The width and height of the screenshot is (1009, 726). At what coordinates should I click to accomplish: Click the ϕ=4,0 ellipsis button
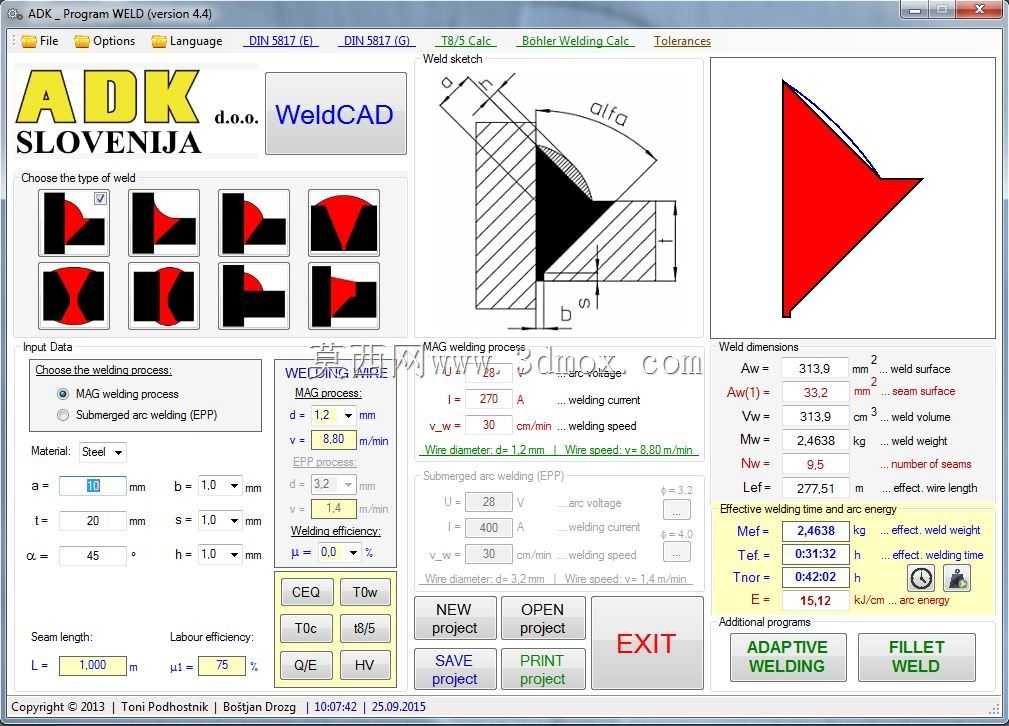676,553
